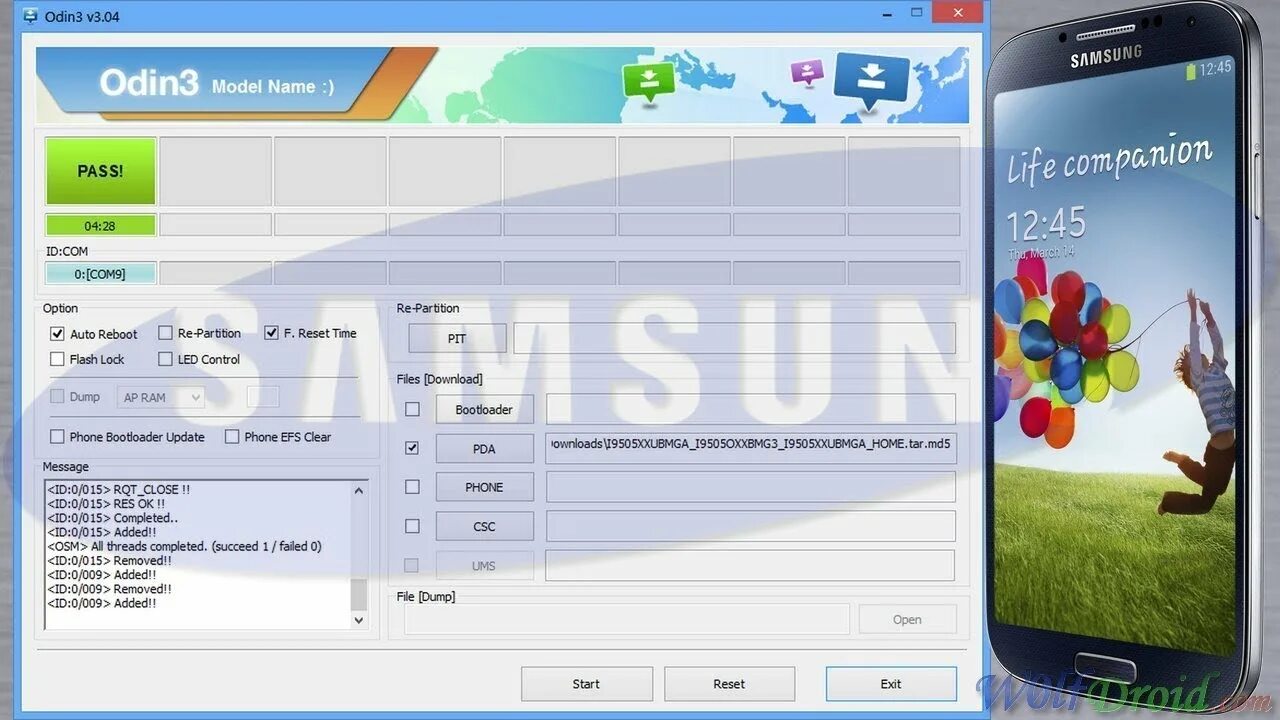Click the Exit button
This screenshot has width=1280, height=720.
point(891,684)
